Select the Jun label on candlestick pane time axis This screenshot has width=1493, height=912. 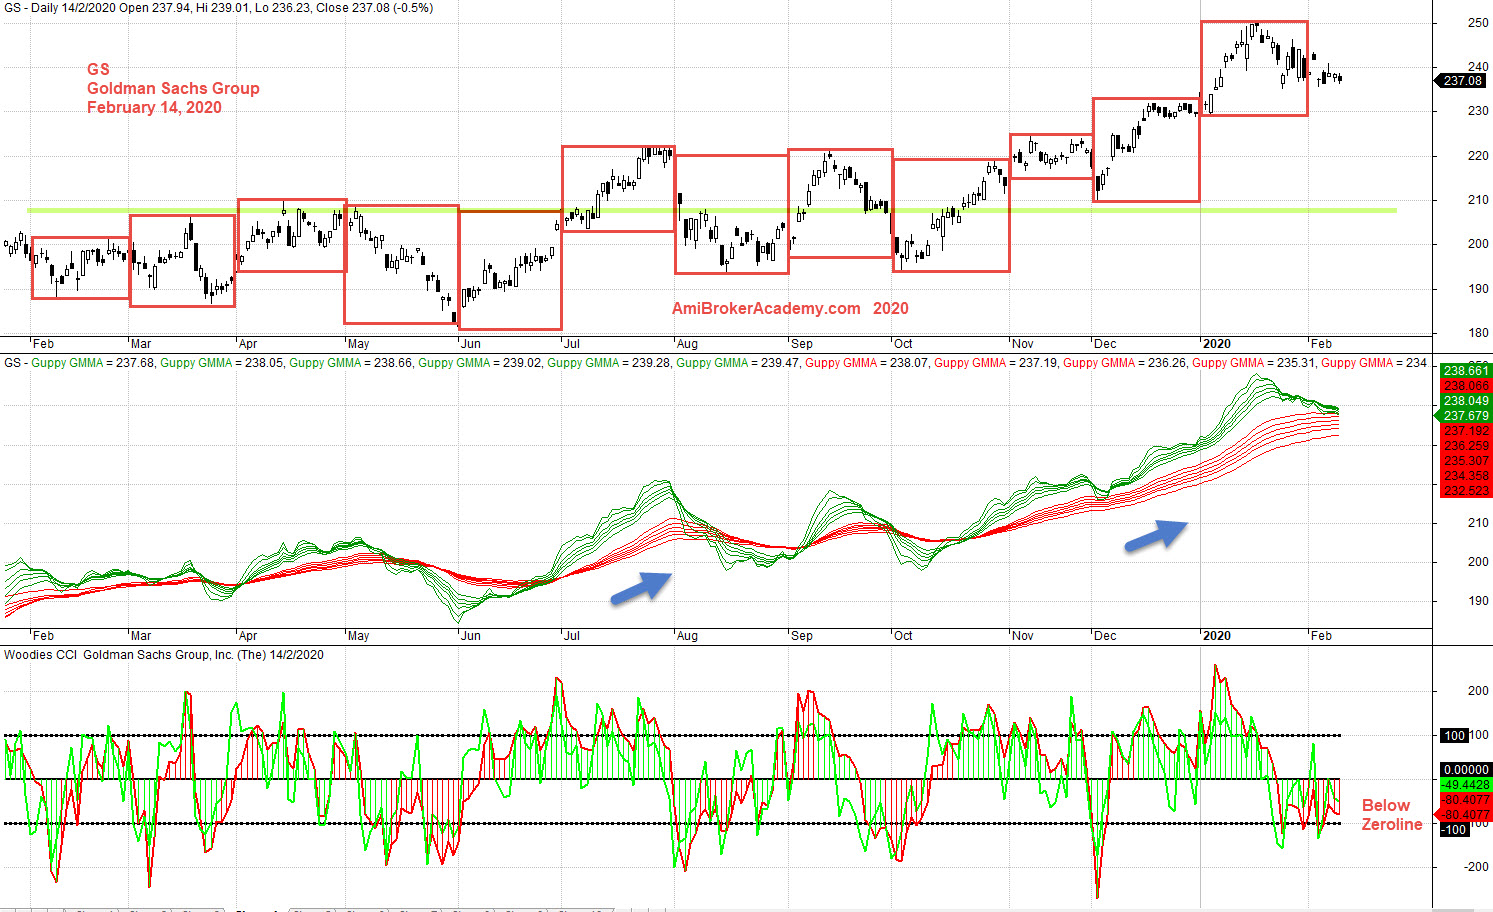point(471,344)
